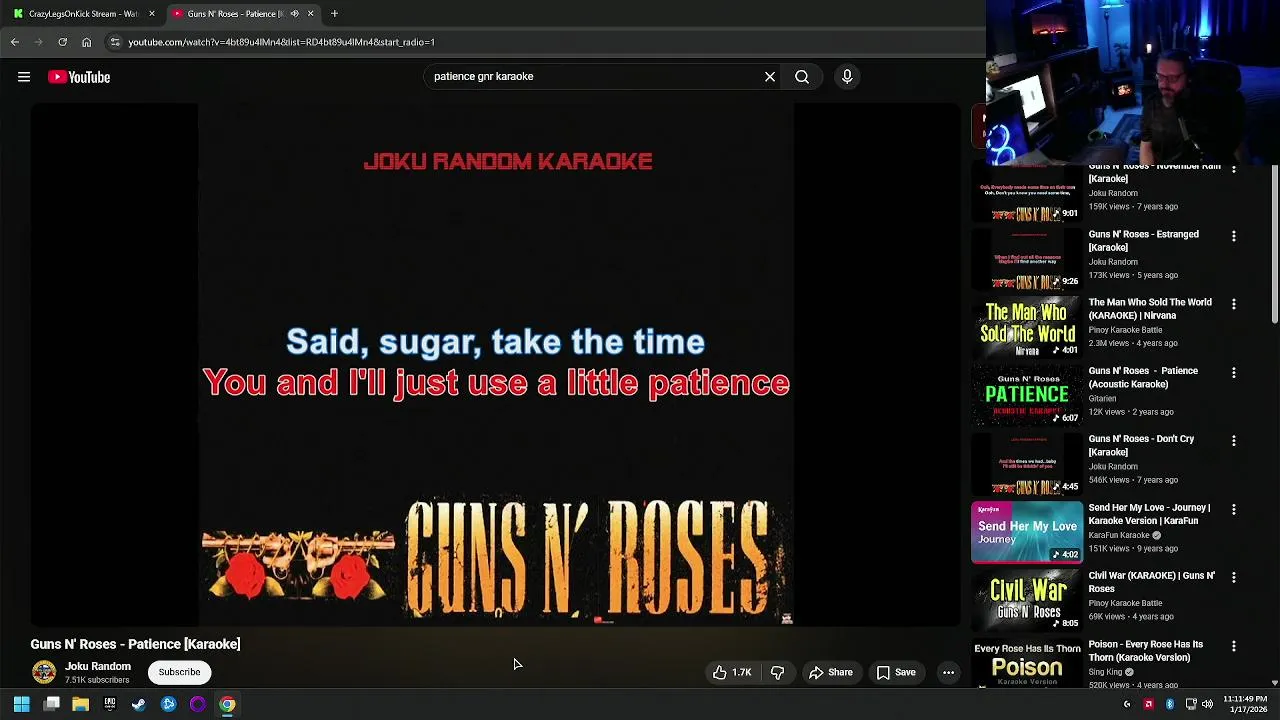Open options for Don't Cry karaoke
The width and height of the screenshot is (1280, 720).
1233,441
